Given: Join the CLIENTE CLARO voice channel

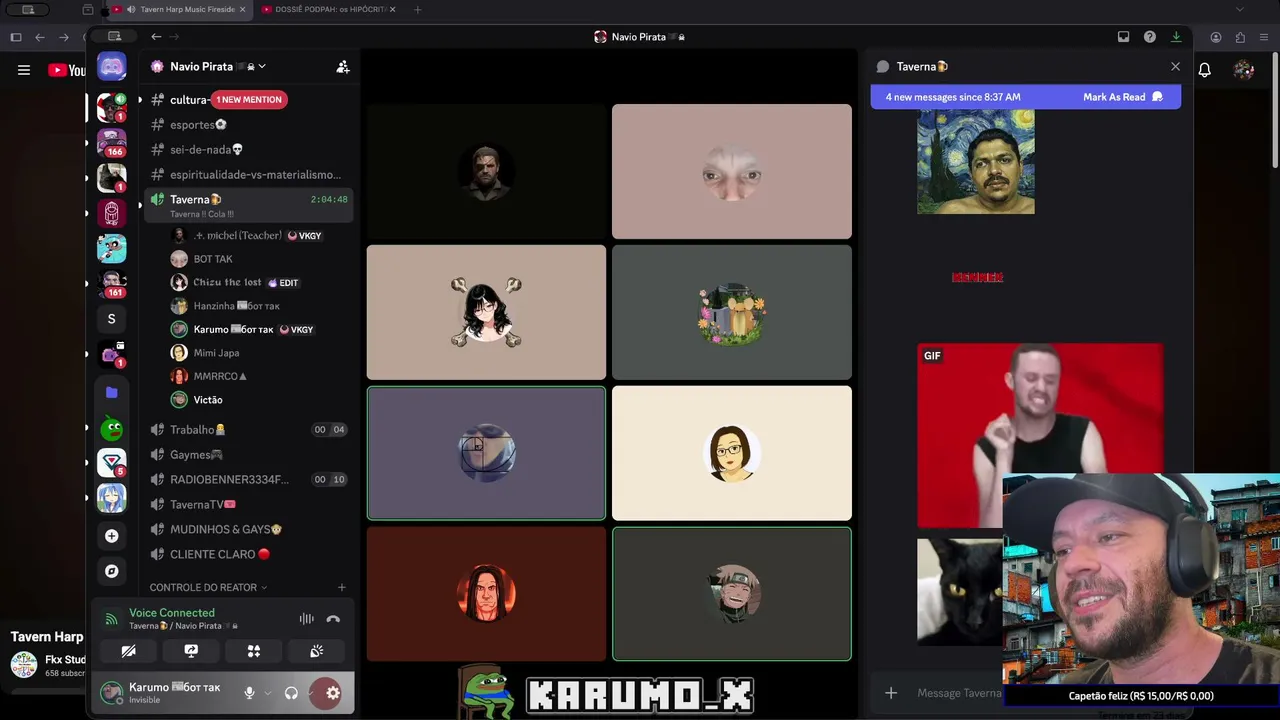Looking at the screenshot, I should (249, 555).
